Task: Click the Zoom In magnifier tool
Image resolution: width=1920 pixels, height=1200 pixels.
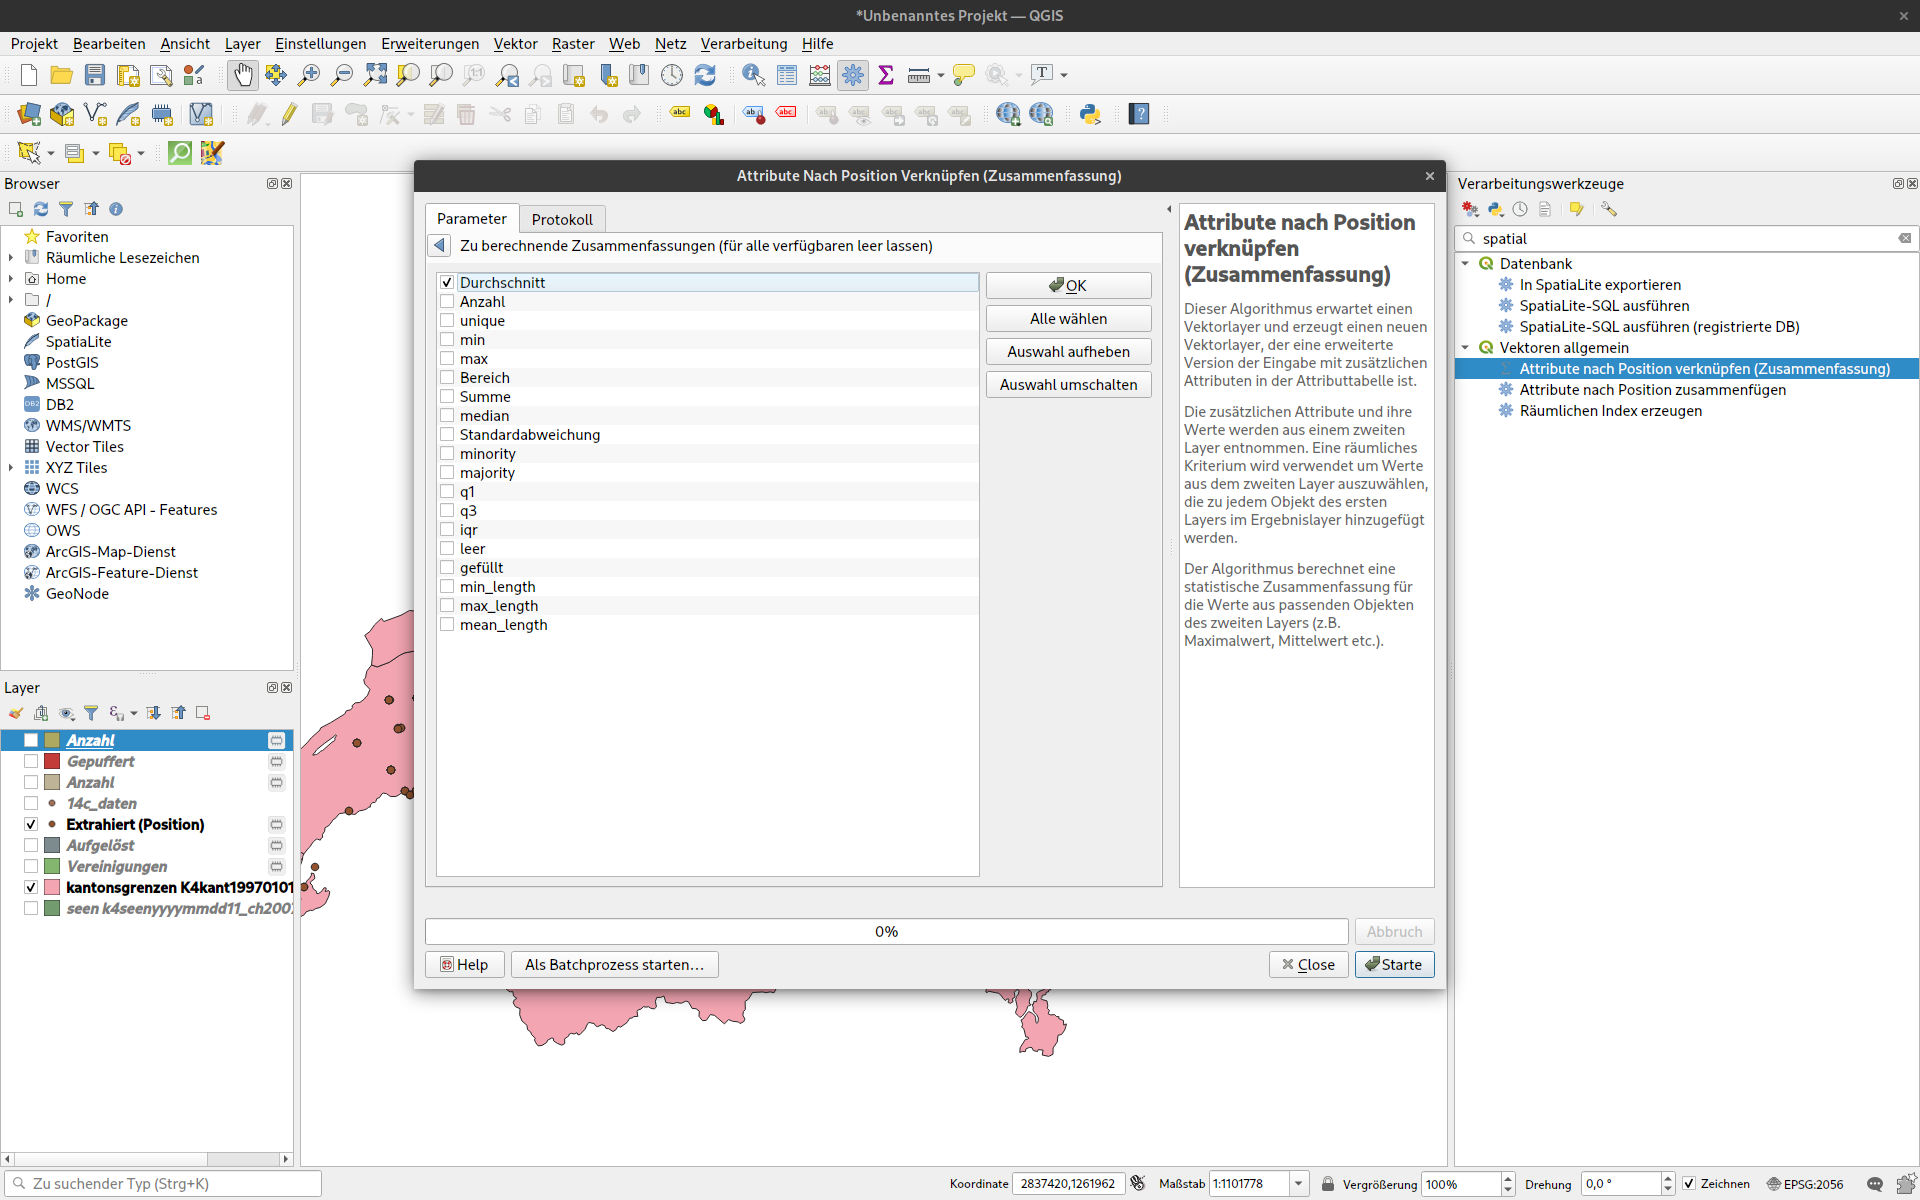Action: click(x=309, y=75)
